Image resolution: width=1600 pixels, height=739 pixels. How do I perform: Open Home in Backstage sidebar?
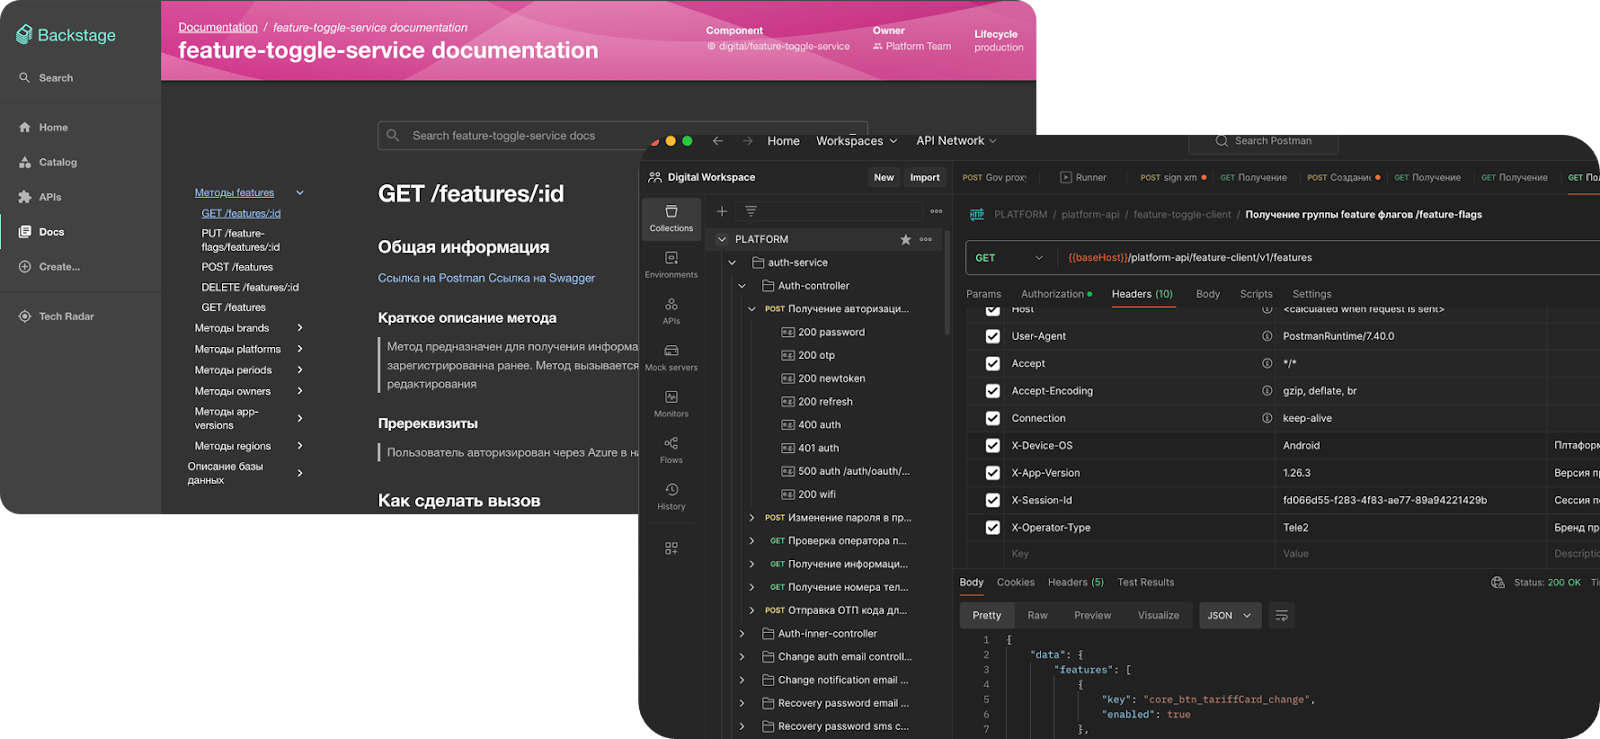click(x=43, y=127)
